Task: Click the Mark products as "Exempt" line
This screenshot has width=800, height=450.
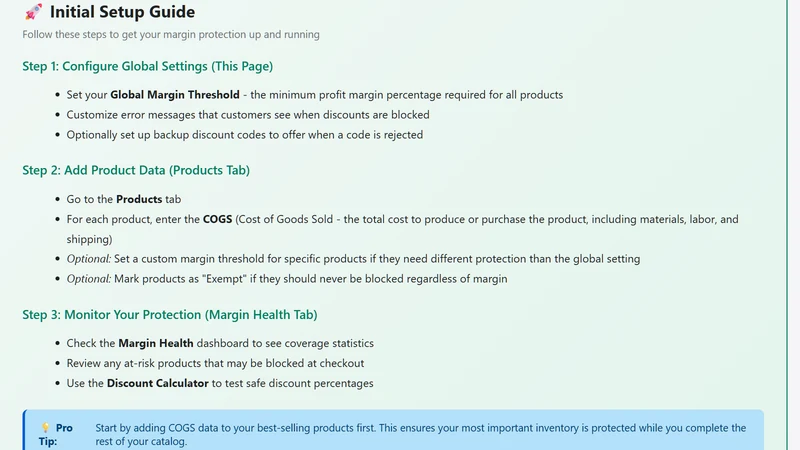Action: (287, 279)
